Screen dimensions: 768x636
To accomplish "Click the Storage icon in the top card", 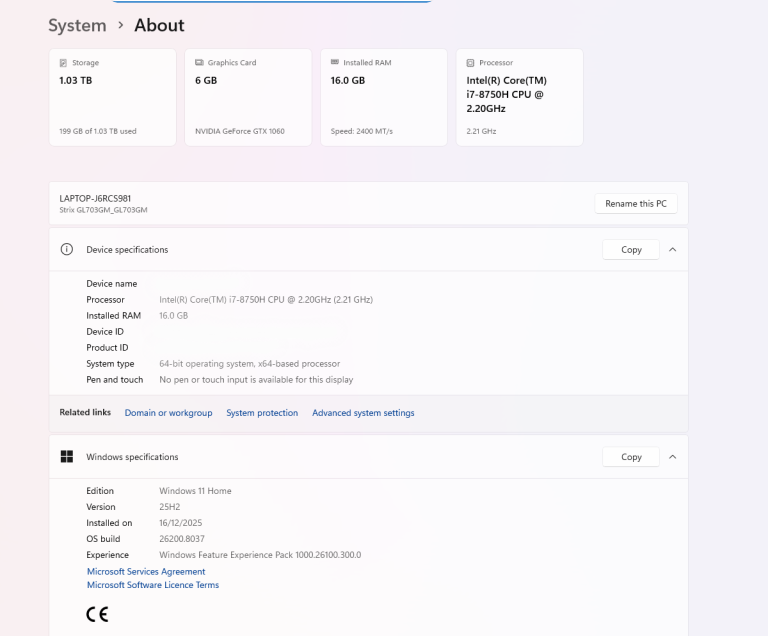I will coord(63,62).
